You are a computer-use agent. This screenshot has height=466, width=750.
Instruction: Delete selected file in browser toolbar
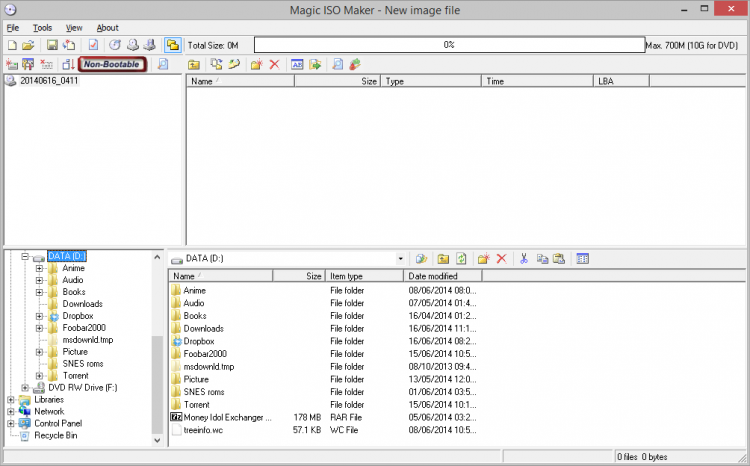pos(501,259)
